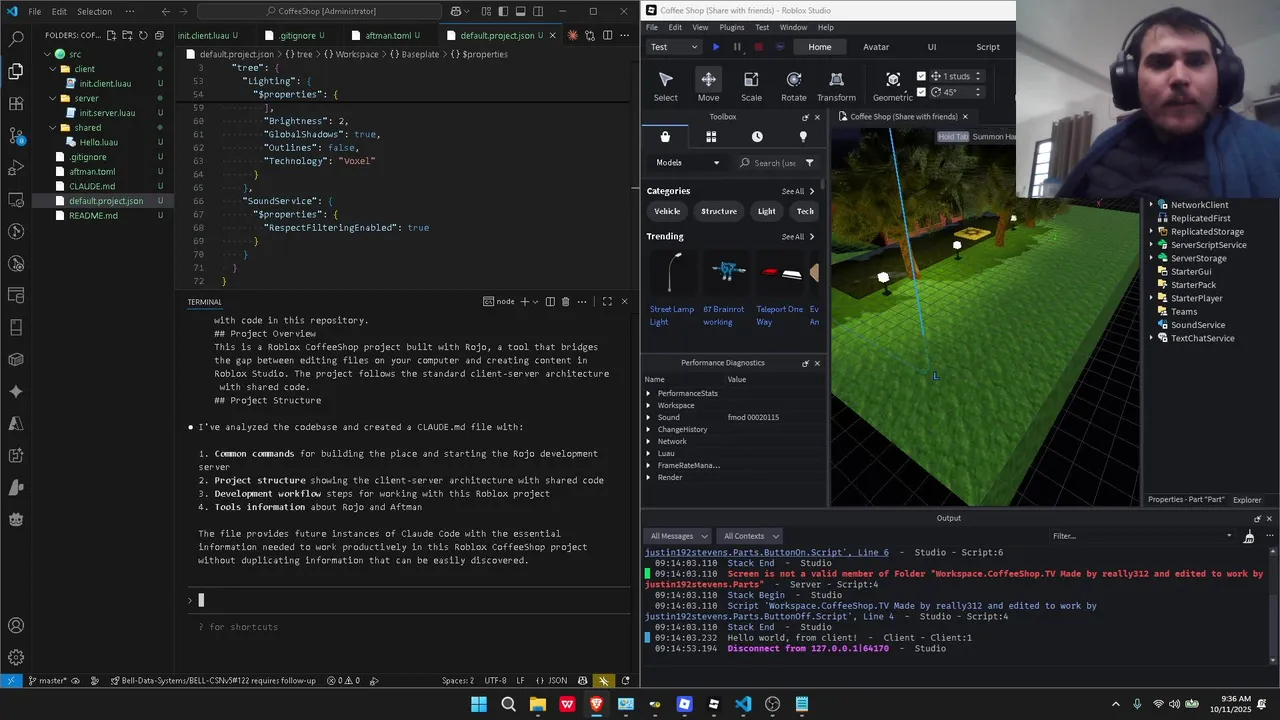Image resolution: width=1280 pixels, height=720 pixels.
Task: Open the All Contexts dropdown in Output
Action: [750, 536]
